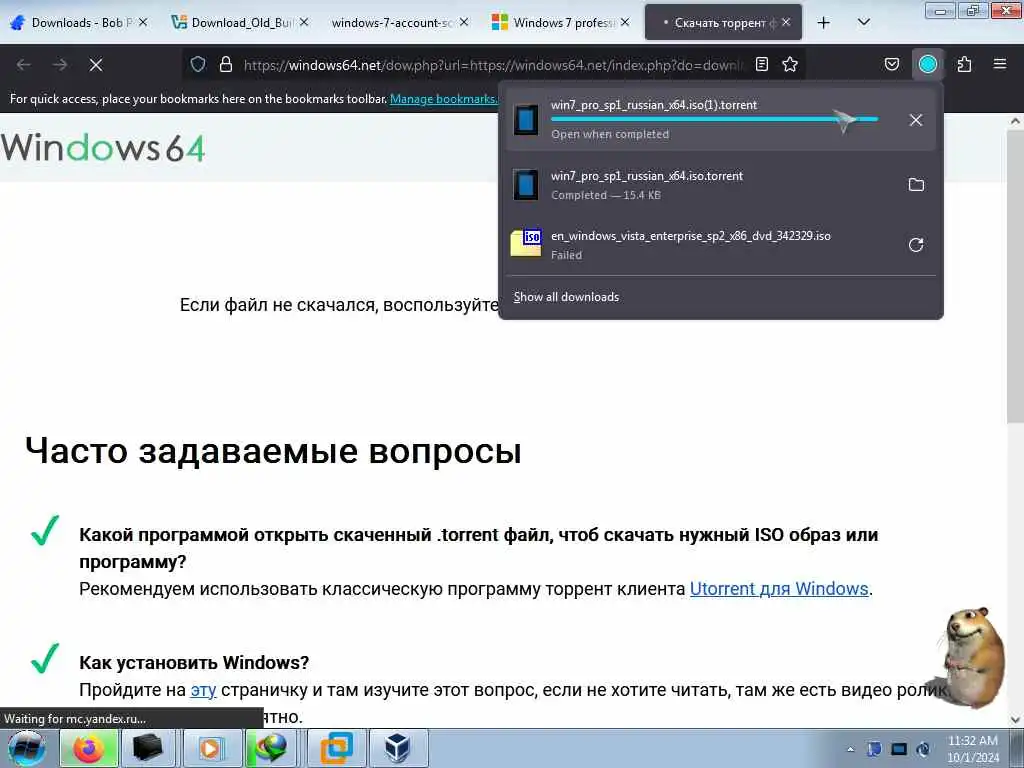This screenshot has height=768, width=1024.
Task: Switch to windows-7-account tab
Action: click(x=400, y=23)
